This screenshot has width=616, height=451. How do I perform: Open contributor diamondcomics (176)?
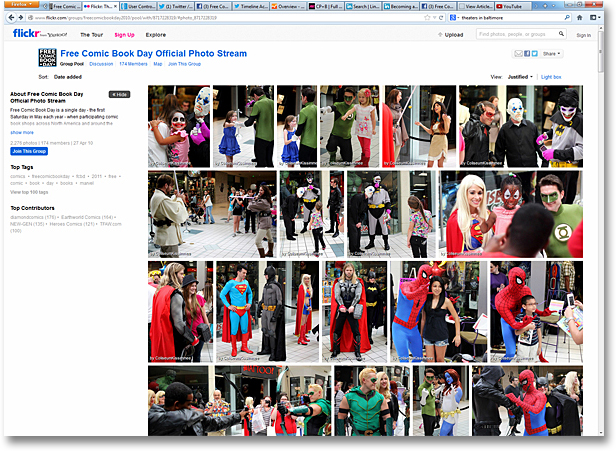(x=33, y=217)
